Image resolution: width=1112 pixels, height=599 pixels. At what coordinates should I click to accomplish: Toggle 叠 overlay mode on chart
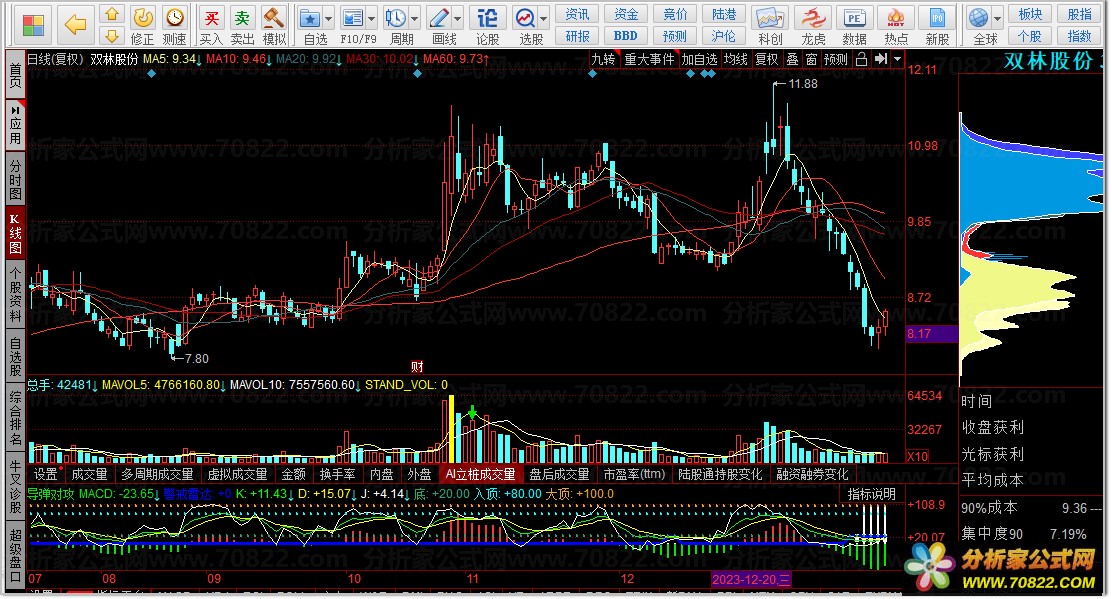coord(792,60)
